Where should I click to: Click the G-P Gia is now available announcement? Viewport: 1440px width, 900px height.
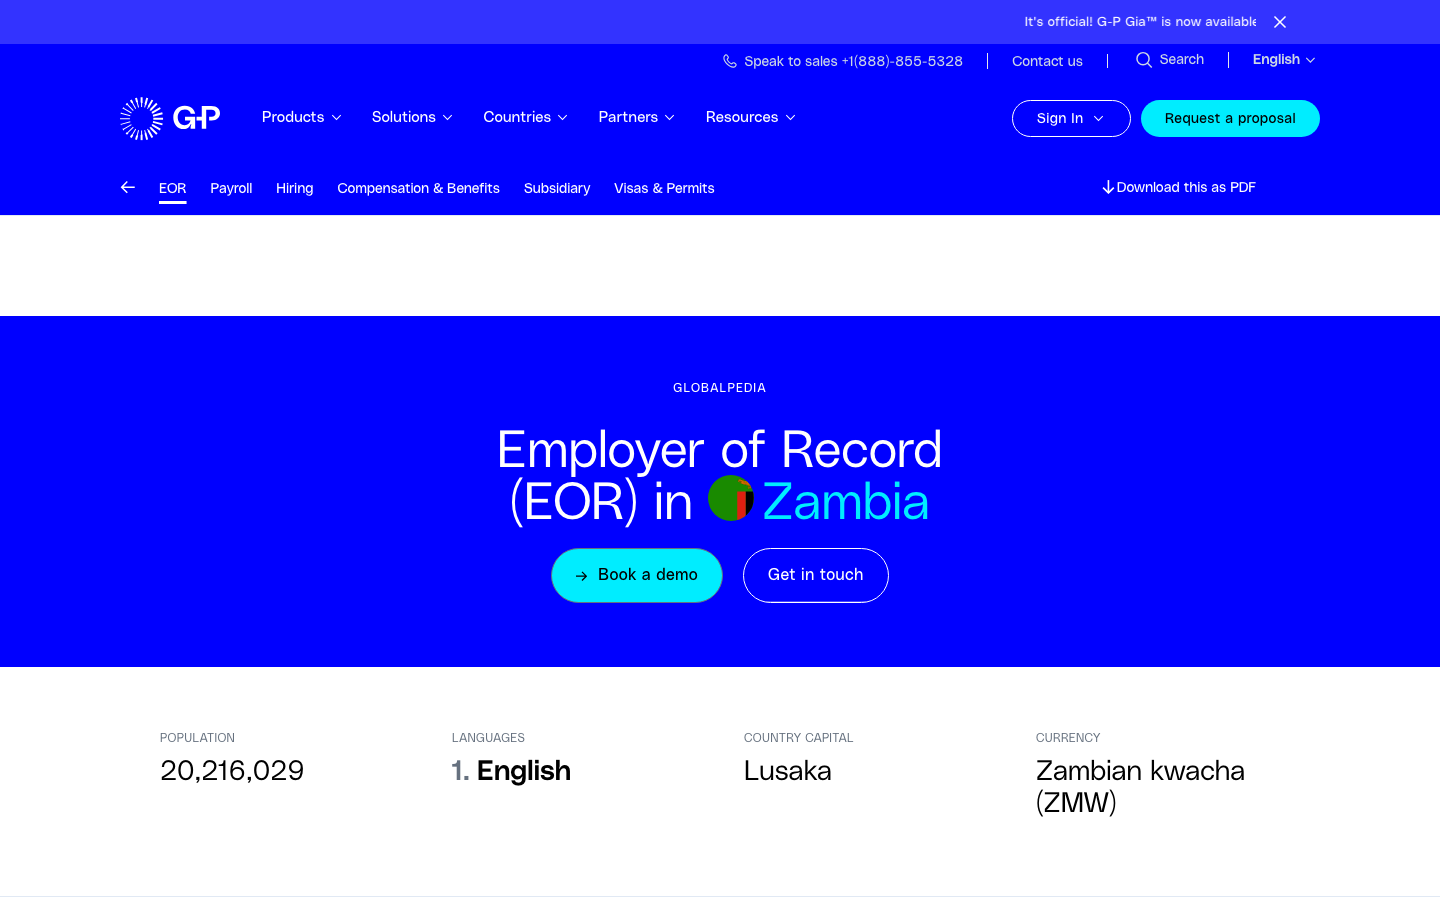click(x=1140, y=22)
